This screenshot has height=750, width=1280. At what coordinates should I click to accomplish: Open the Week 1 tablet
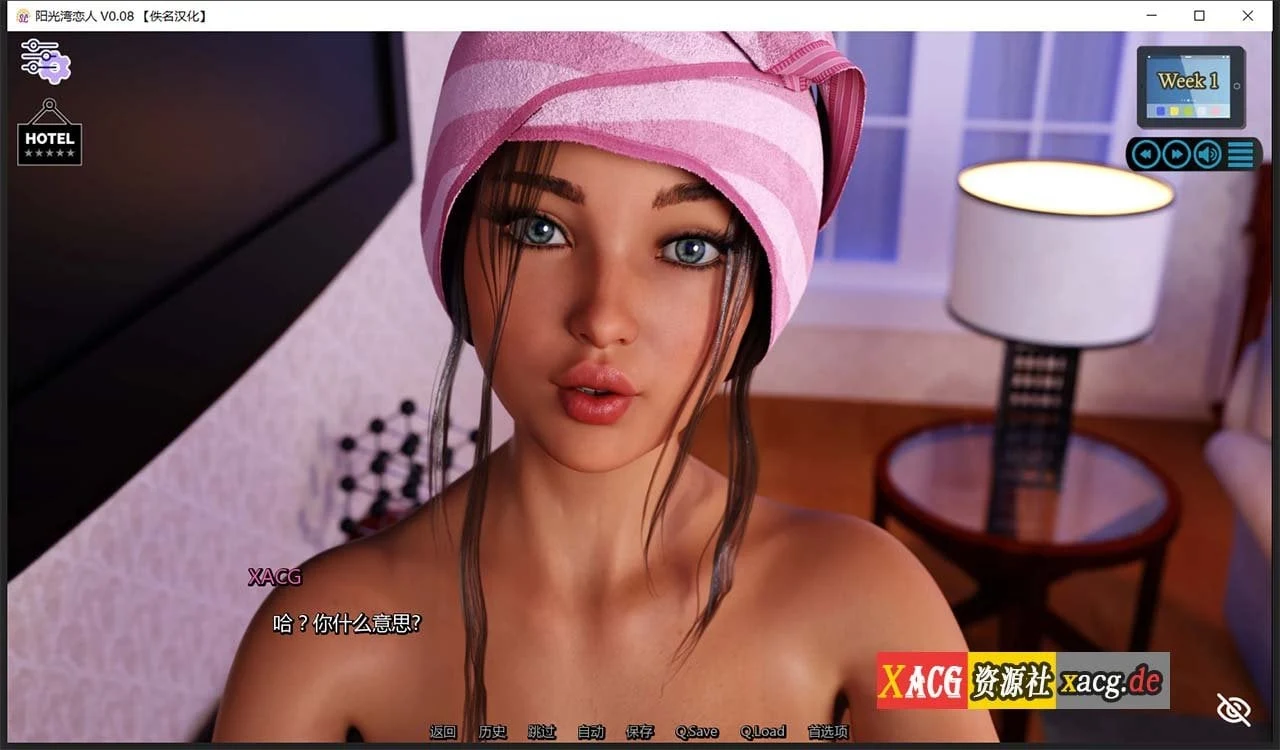[x=1191, y=86]
